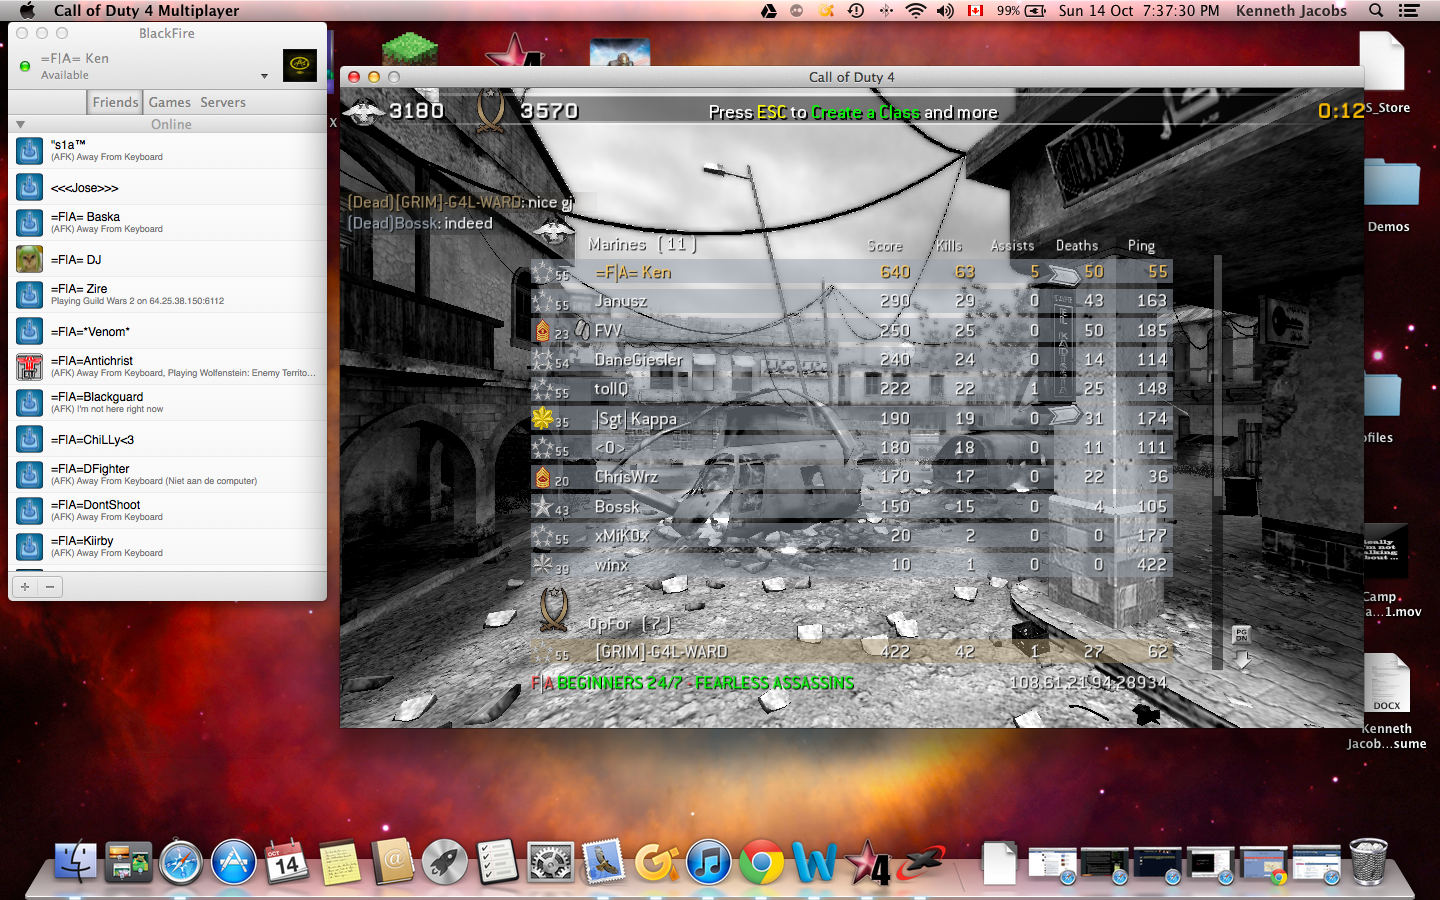Switch to the Friends tab in BlackFire

(115, 102)
